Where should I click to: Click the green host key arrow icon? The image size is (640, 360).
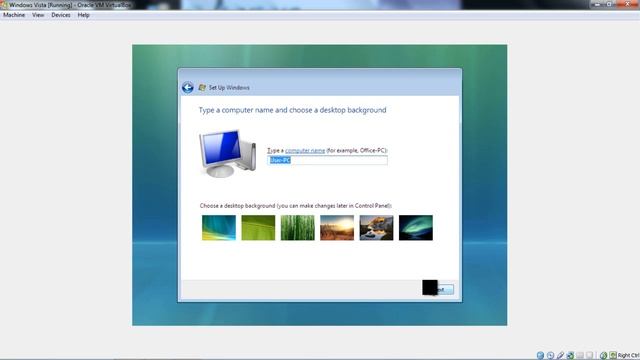613,356
